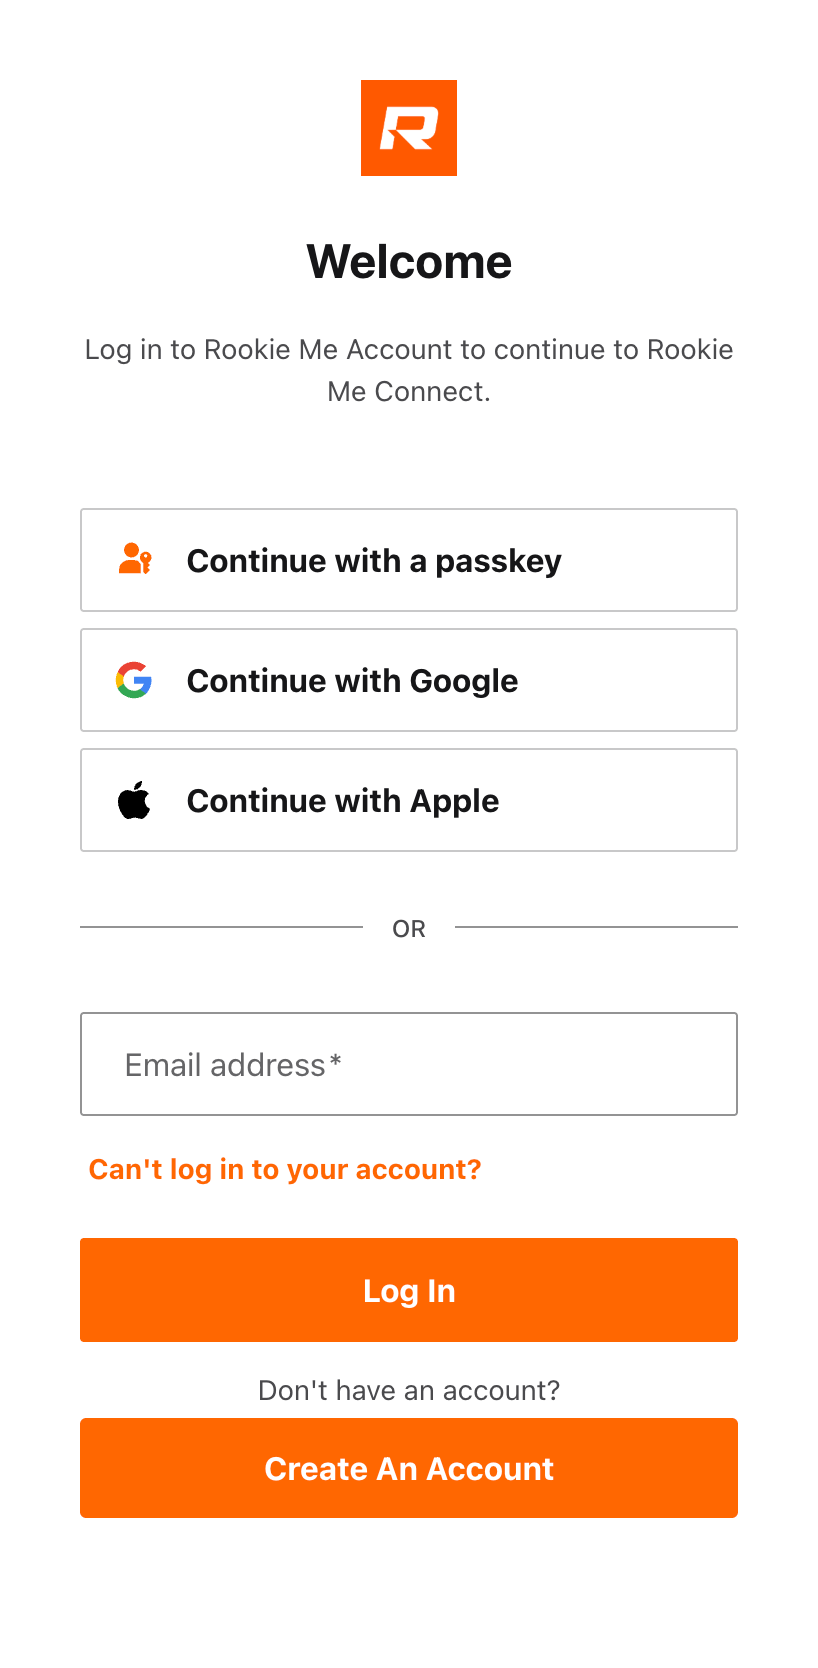
Task: Click the Welcome heading
Action: [409, 262]
